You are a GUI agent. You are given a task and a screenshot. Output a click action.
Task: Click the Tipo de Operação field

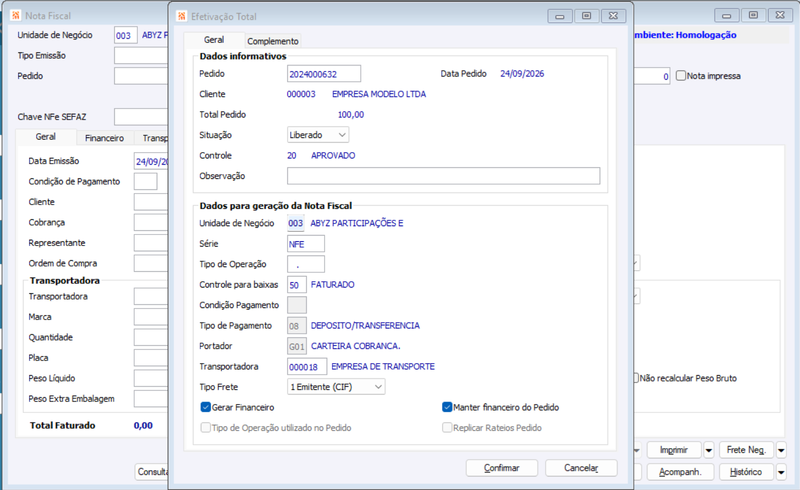tap(306, 264)
